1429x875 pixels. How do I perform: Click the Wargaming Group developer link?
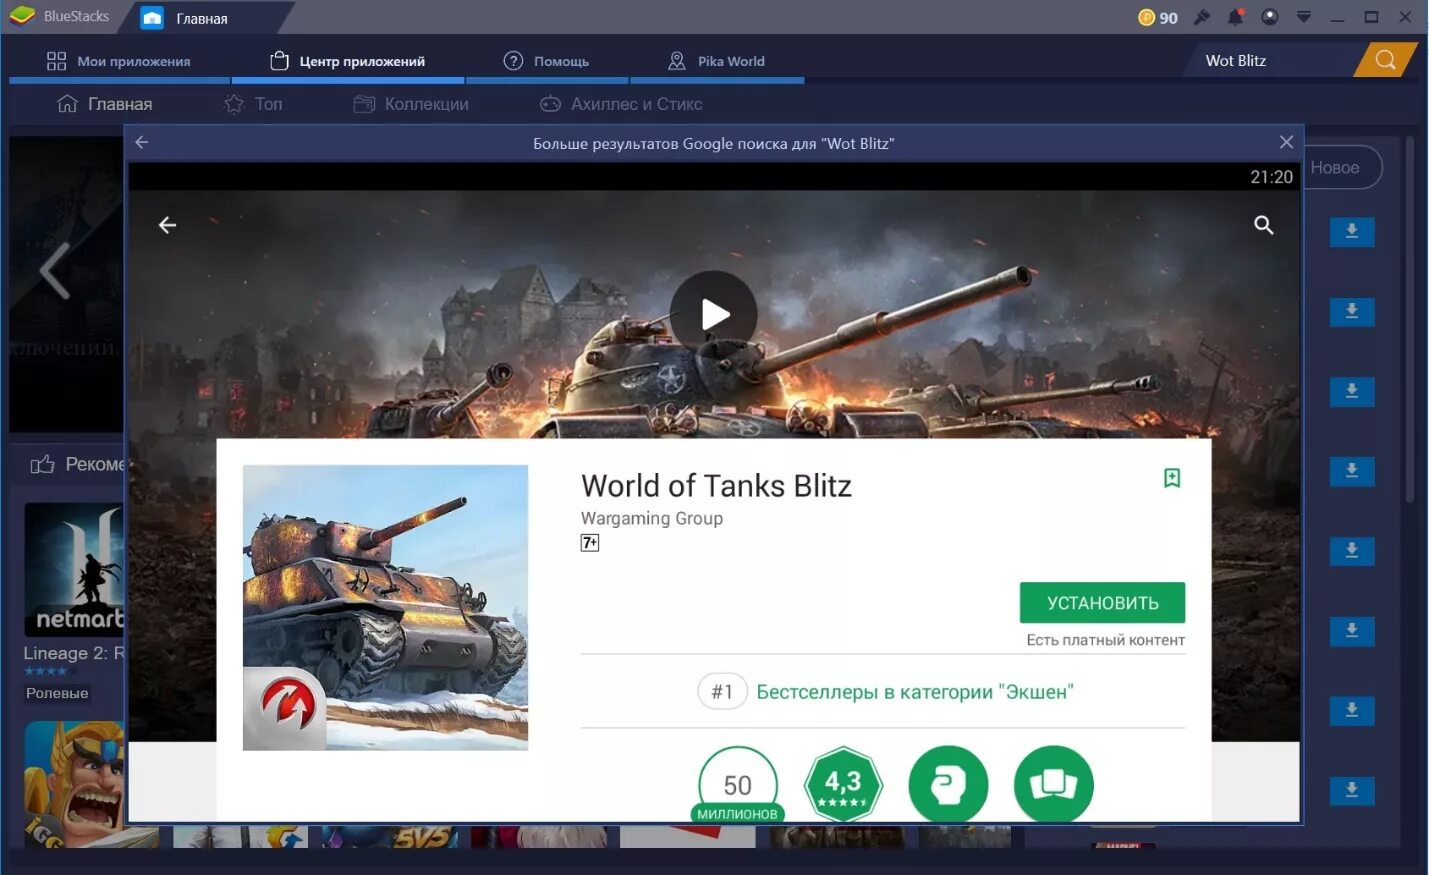pyautogui.click(x=652, y=518)
